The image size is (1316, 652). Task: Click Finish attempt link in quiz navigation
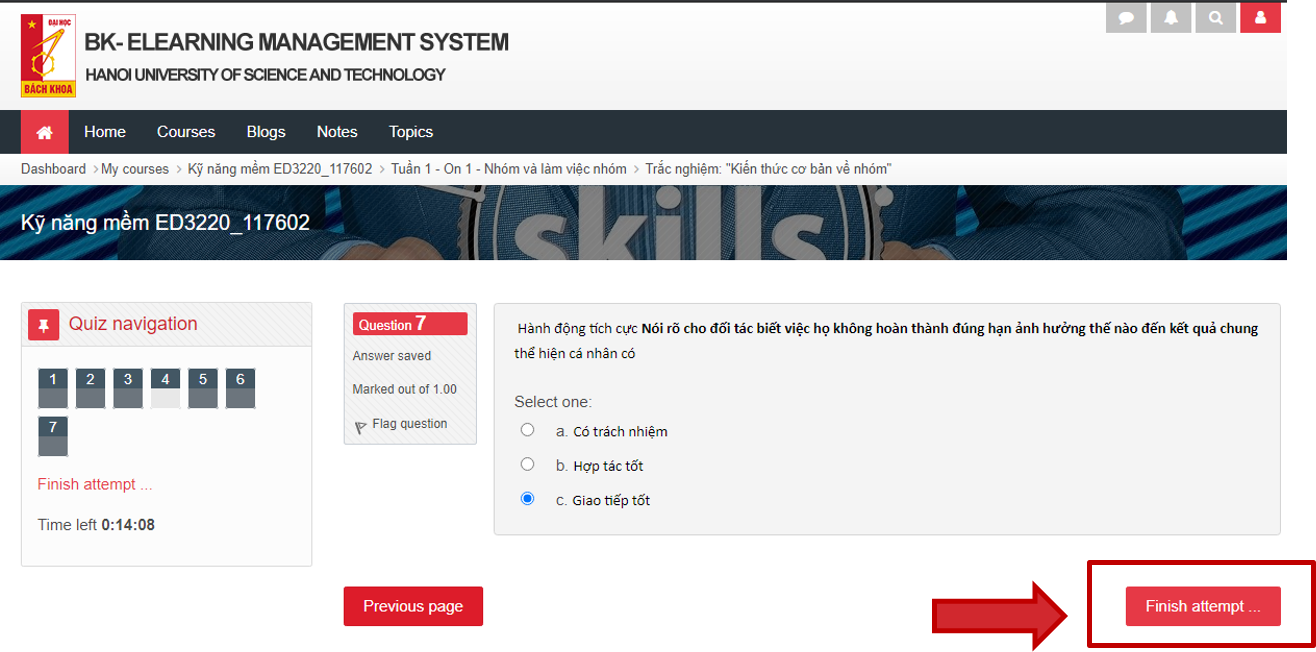(95, 484)
